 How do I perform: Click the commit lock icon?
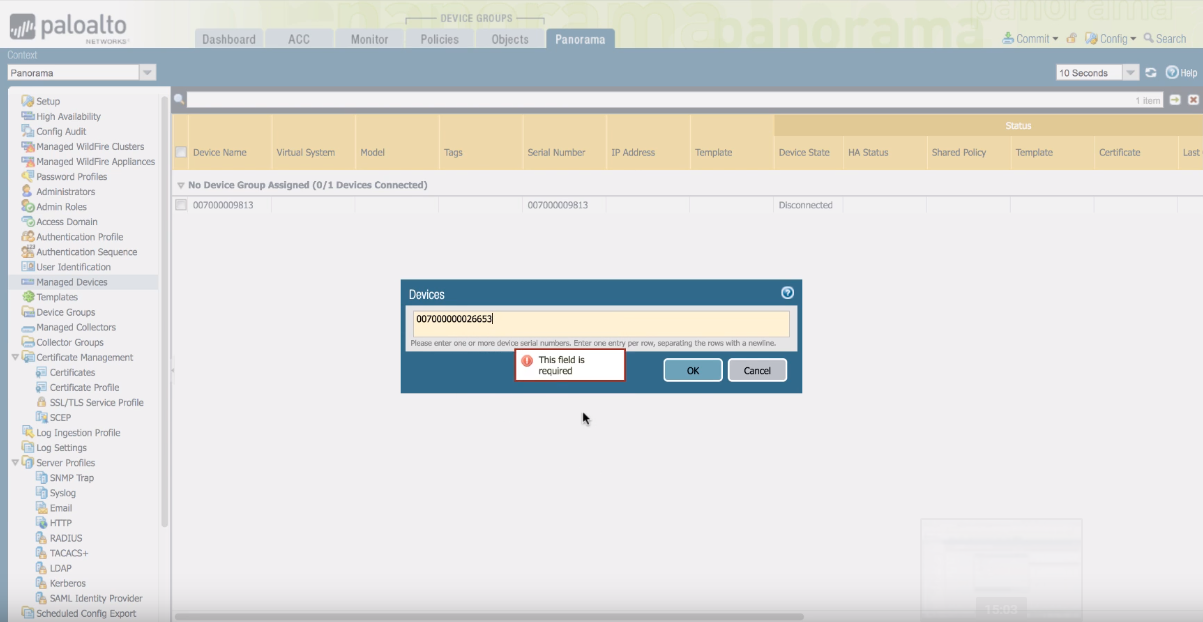(x=1071, y=39)
